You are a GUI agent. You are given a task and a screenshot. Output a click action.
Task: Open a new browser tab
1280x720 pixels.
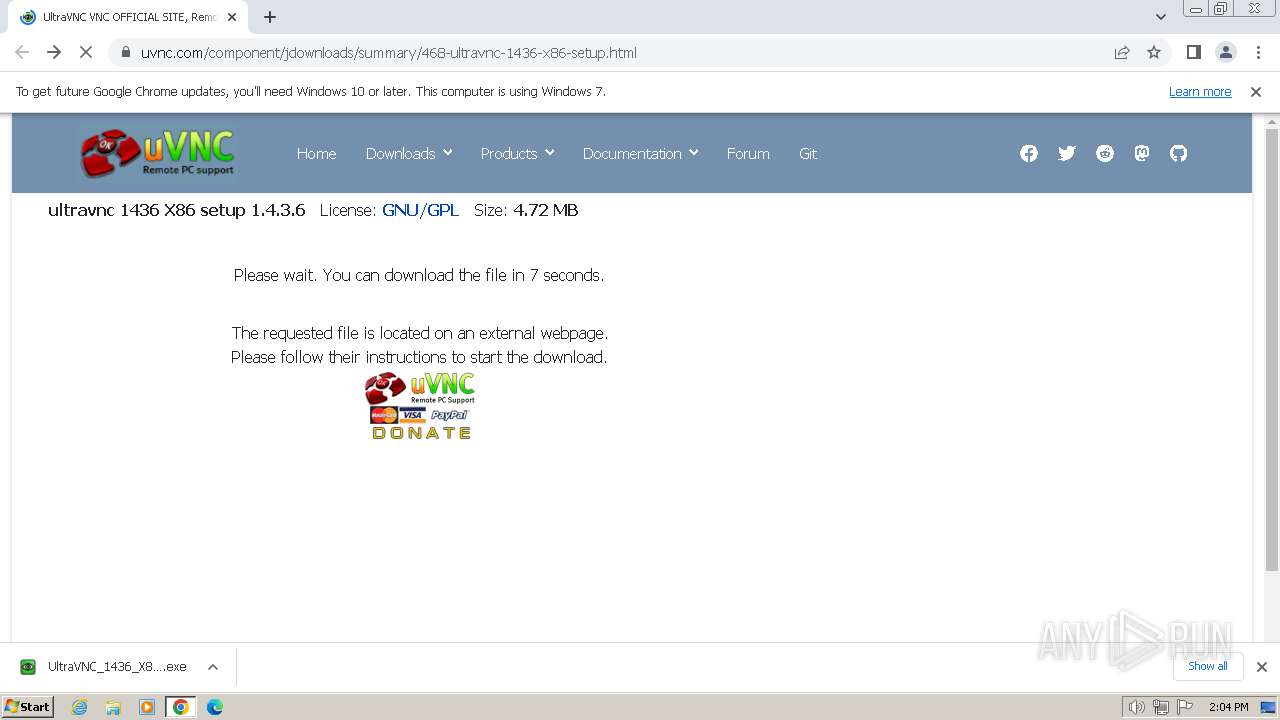tap(270, 17)
